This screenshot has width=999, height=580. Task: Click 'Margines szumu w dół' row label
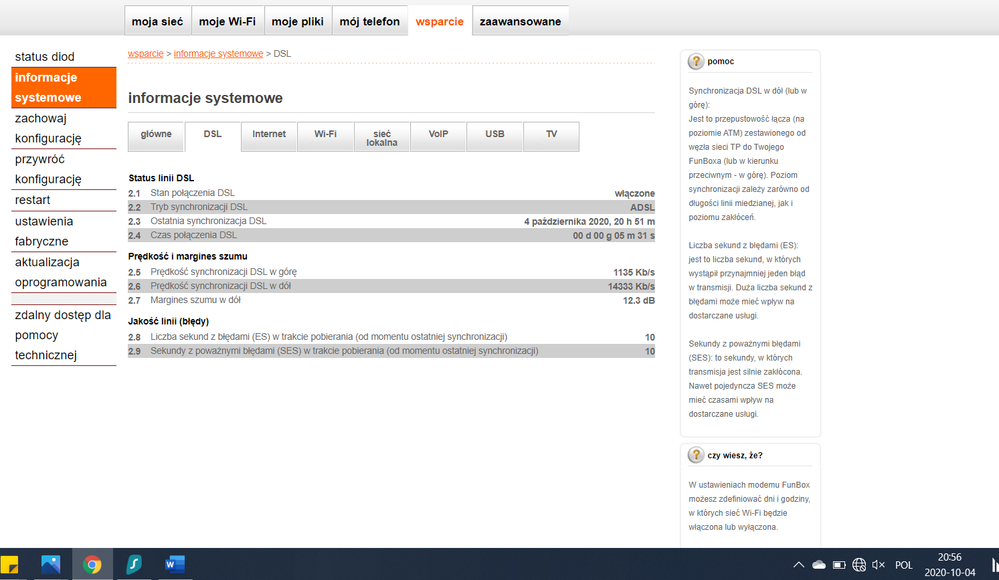[196, 300]
